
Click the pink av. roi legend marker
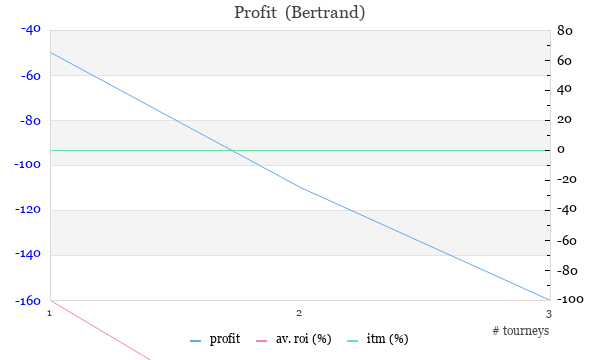point(261,340)
